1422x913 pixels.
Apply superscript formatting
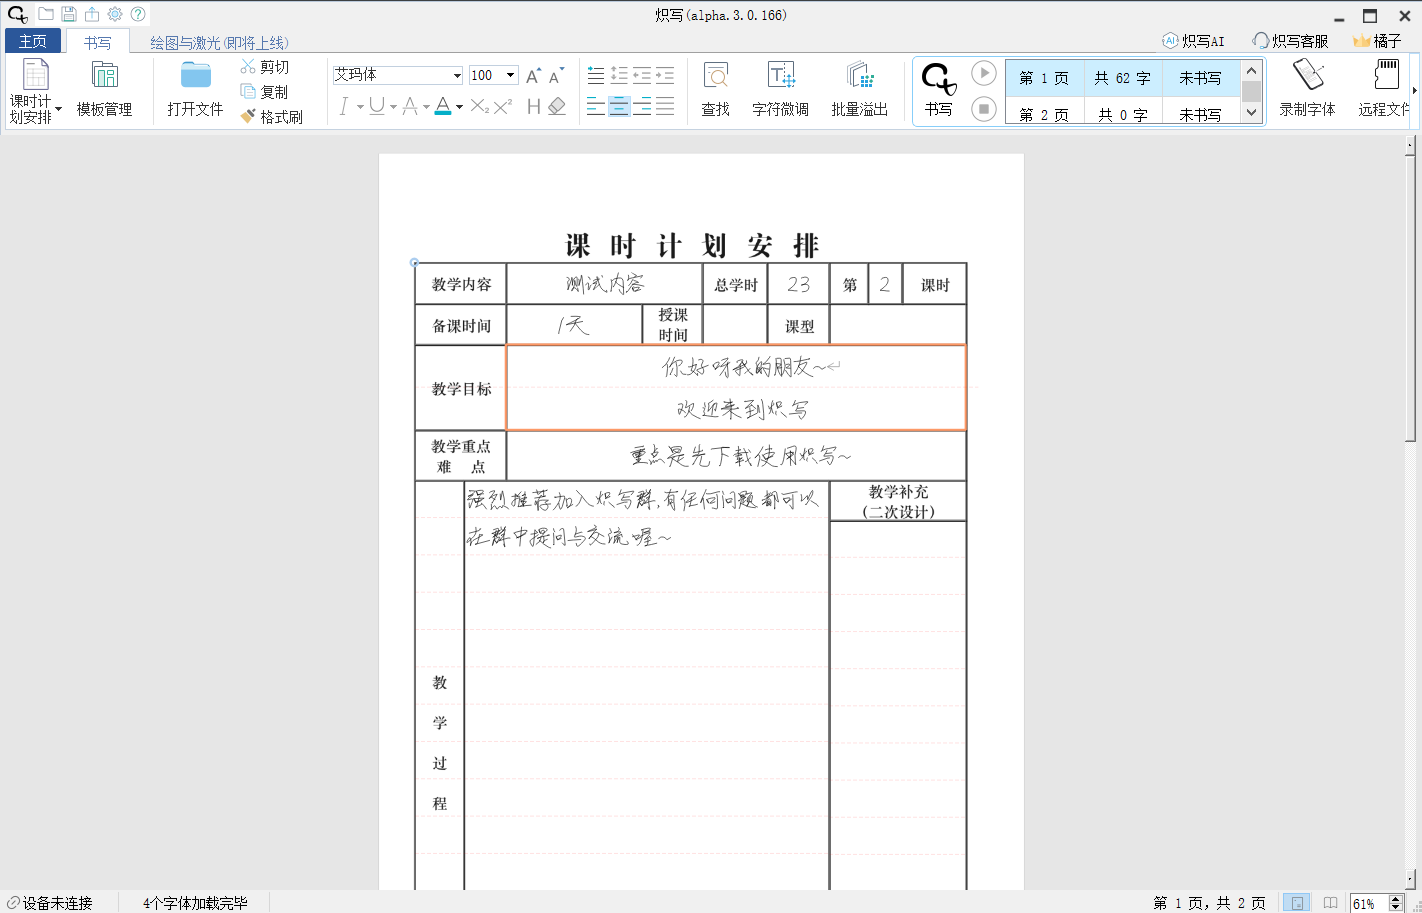point(503,106)
